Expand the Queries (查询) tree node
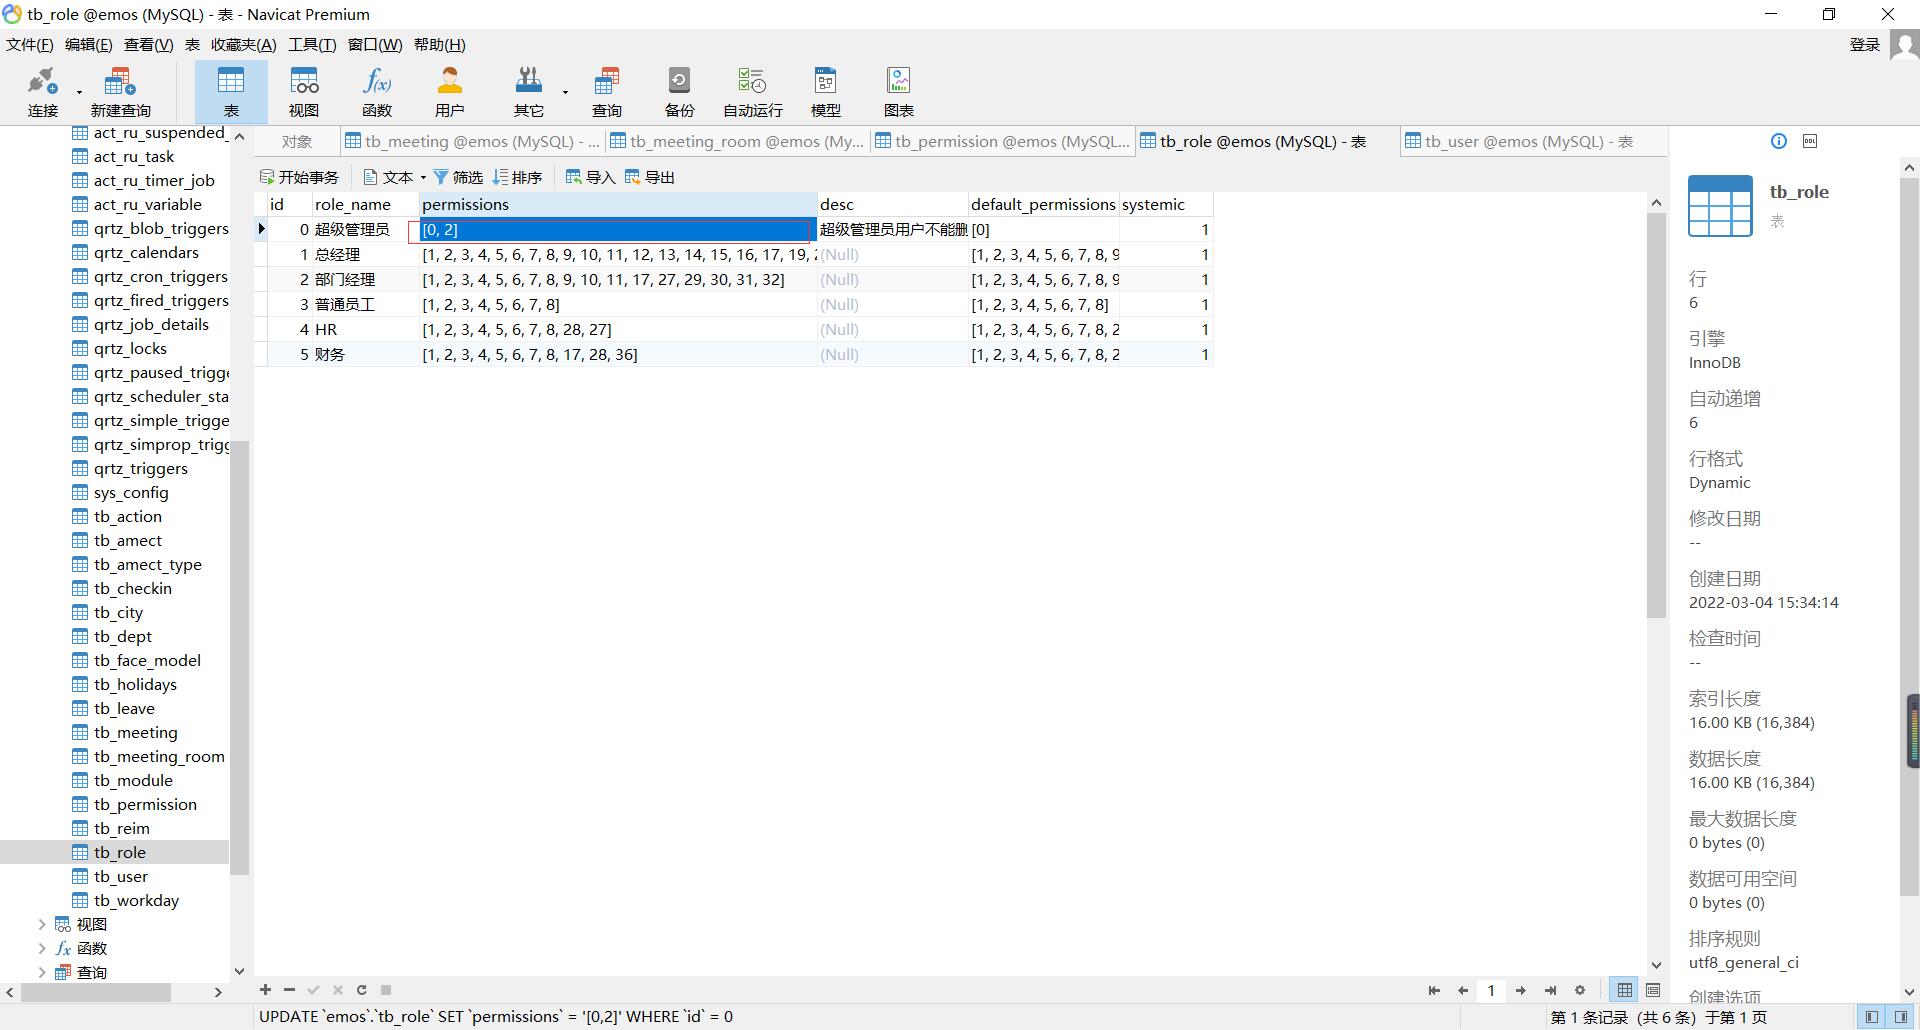This screenshot has width=1920, height=1030. point(42,972)
